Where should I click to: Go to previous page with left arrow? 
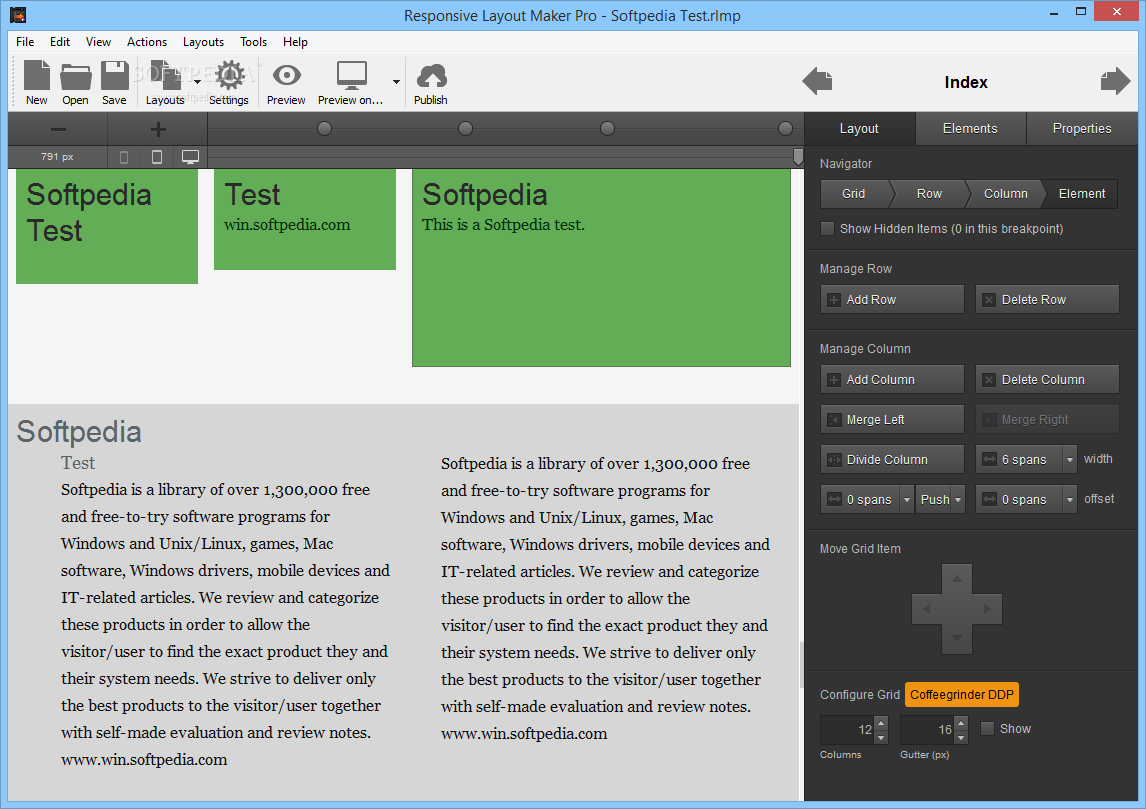[x=817, y=81]
